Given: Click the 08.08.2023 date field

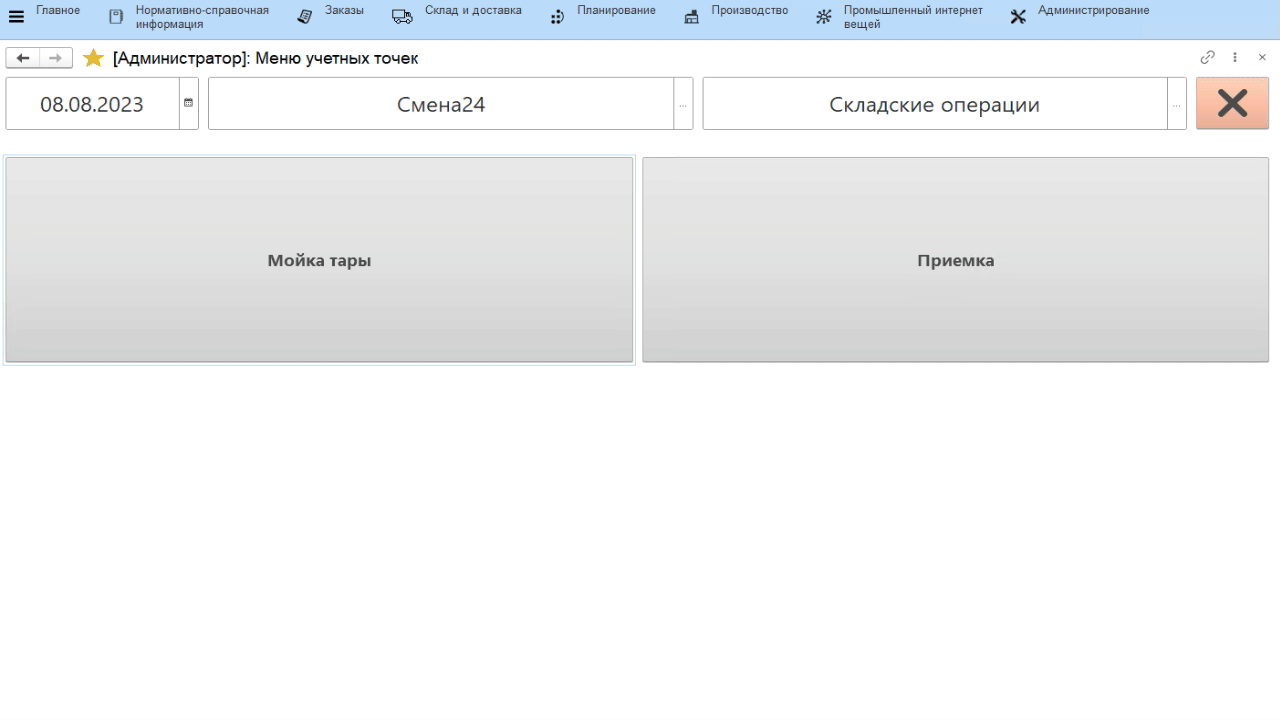Looking at the screenshot, I should click(x=92, y=104).
